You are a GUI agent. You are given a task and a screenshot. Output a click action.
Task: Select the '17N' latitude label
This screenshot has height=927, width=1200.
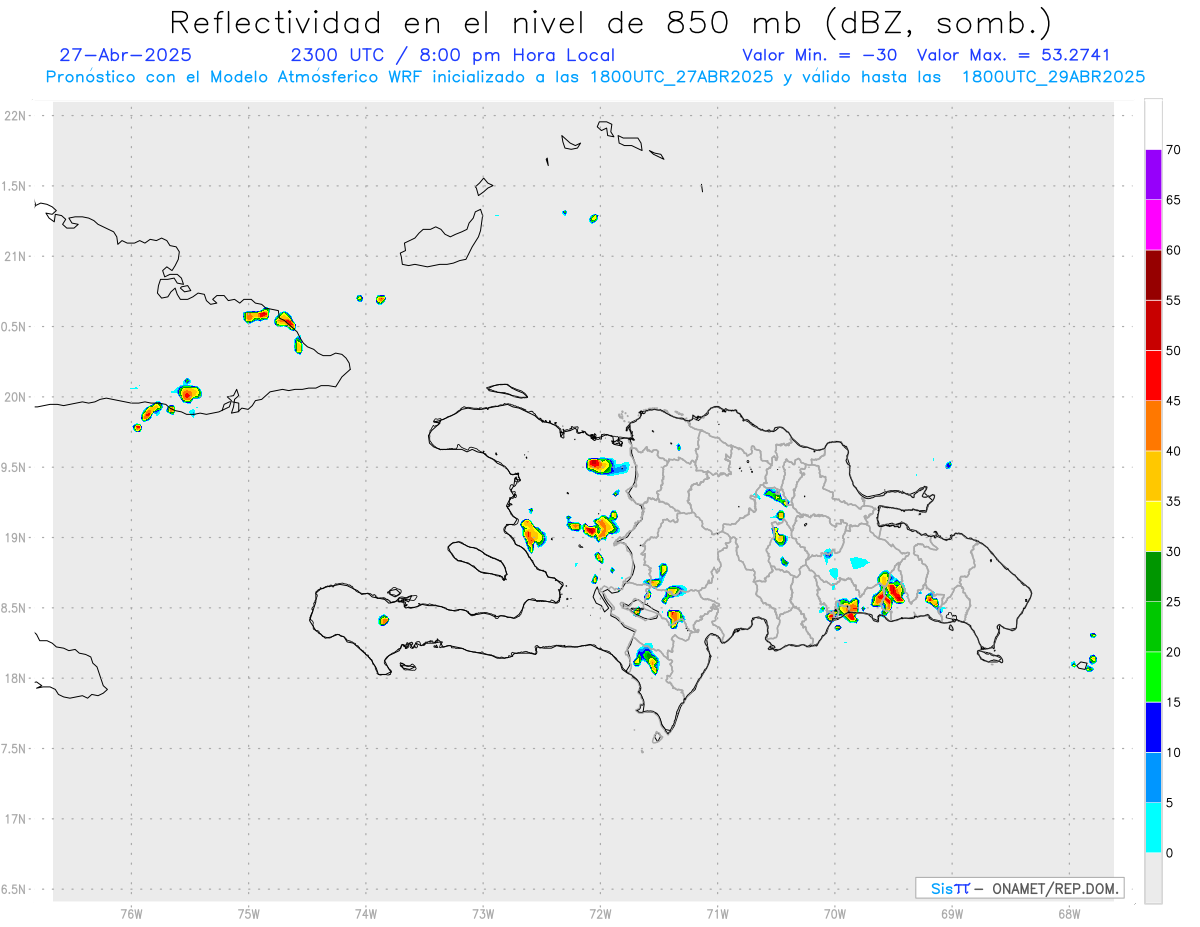pyautogui.click(x=17, y=819)
